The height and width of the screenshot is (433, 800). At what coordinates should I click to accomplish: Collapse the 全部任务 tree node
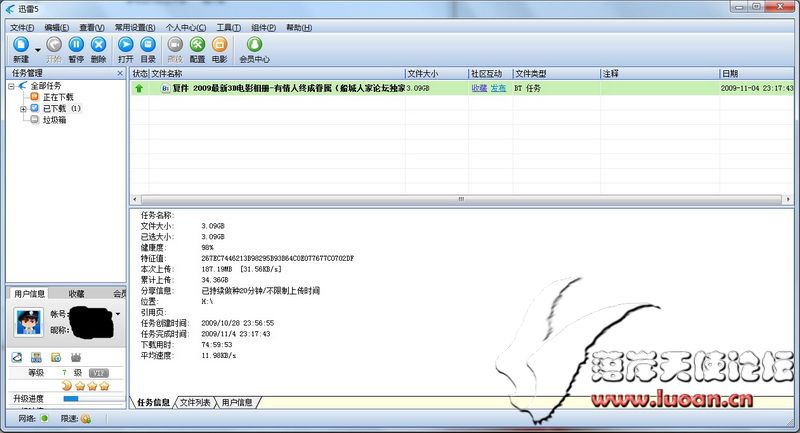pyautogui.click(x=11, y=86)
